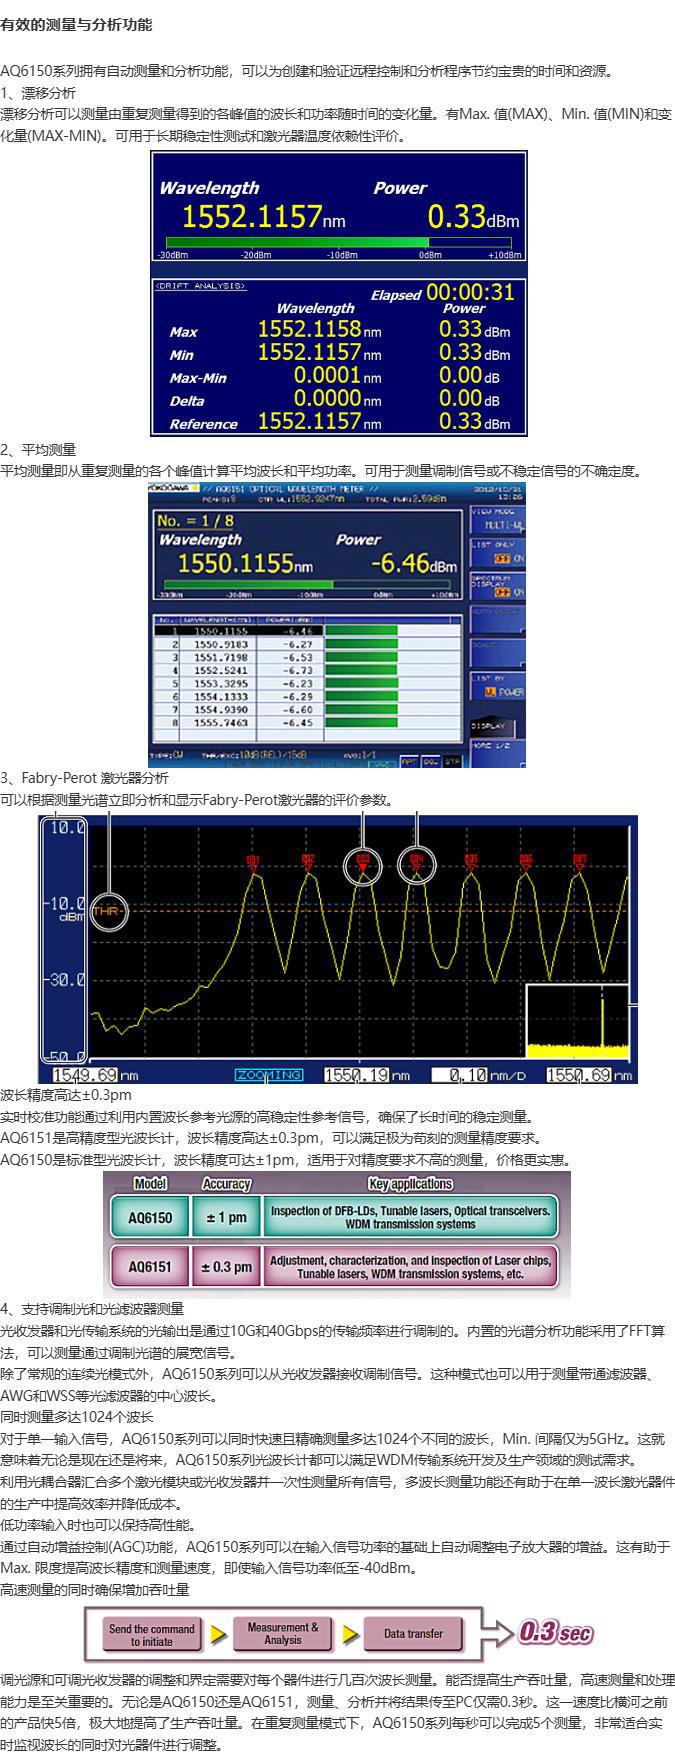Select table row 5 with 1553.3295
675x1763 pixels.
tap(307, 683)
